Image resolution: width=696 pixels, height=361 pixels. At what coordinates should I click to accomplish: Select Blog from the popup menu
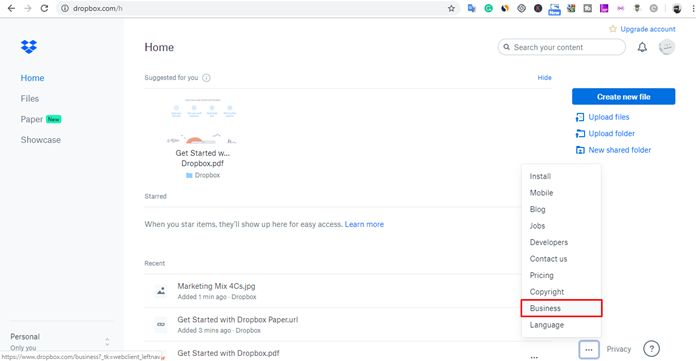point(538,209)
